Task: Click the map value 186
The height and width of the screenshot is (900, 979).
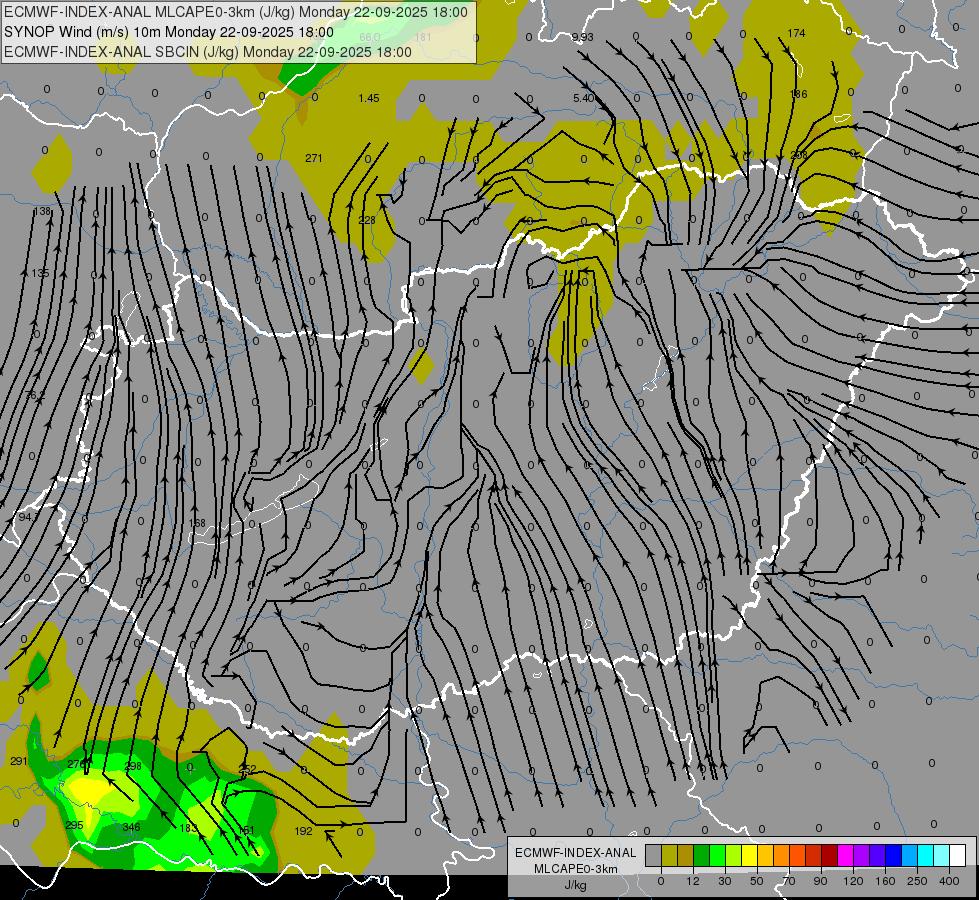Action: click(x=799, y=94)
